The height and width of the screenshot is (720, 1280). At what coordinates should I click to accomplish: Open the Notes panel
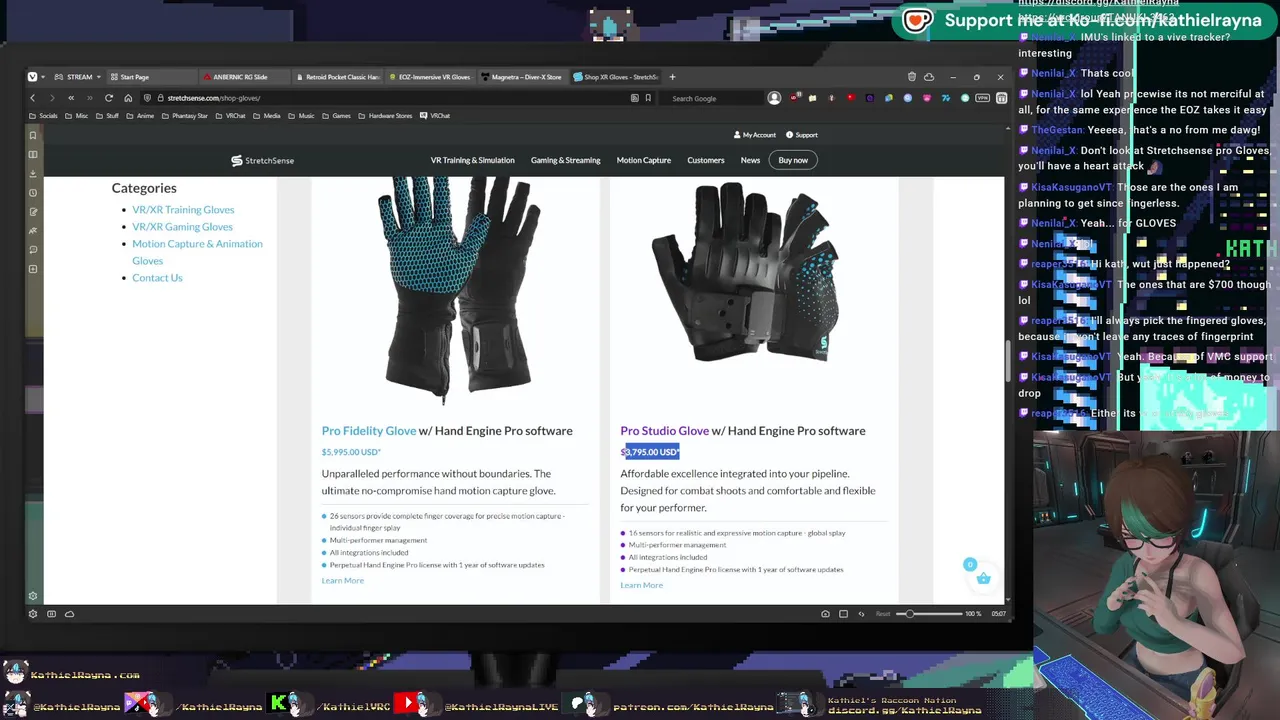tap(33, 212)
